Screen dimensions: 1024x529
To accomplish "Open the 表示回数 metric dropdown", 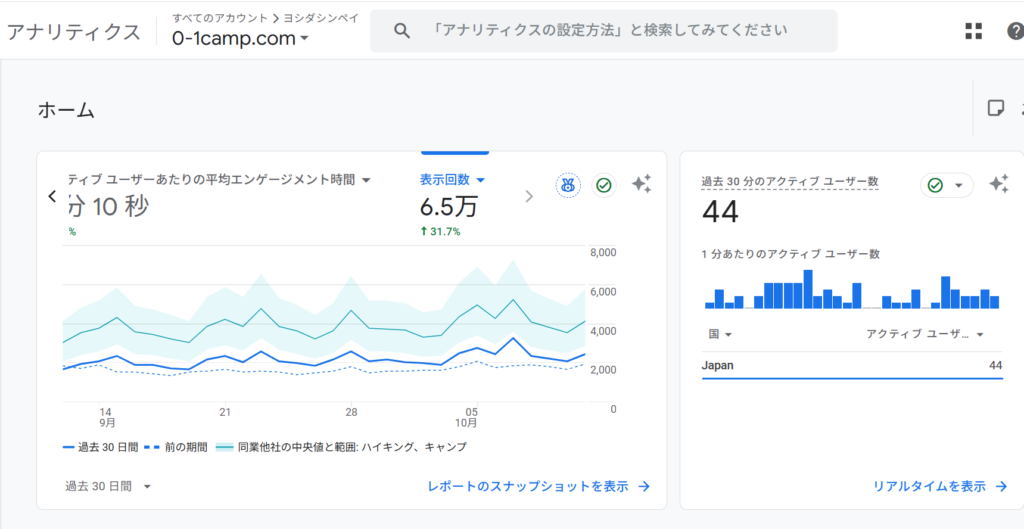I will [452, 180].
